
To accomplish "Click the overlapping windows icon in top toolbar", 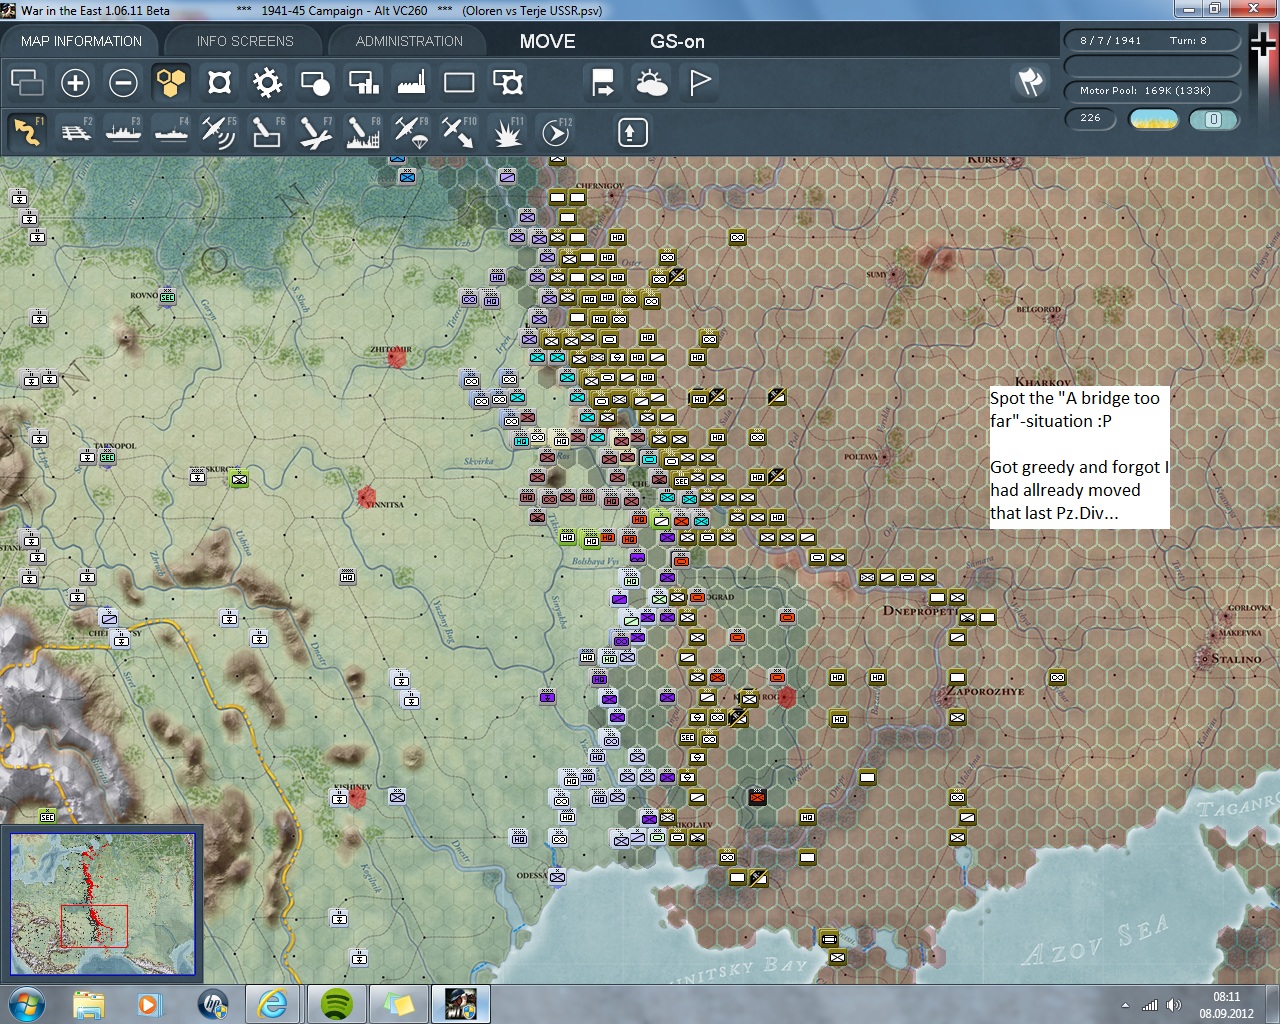I will 27,82.
